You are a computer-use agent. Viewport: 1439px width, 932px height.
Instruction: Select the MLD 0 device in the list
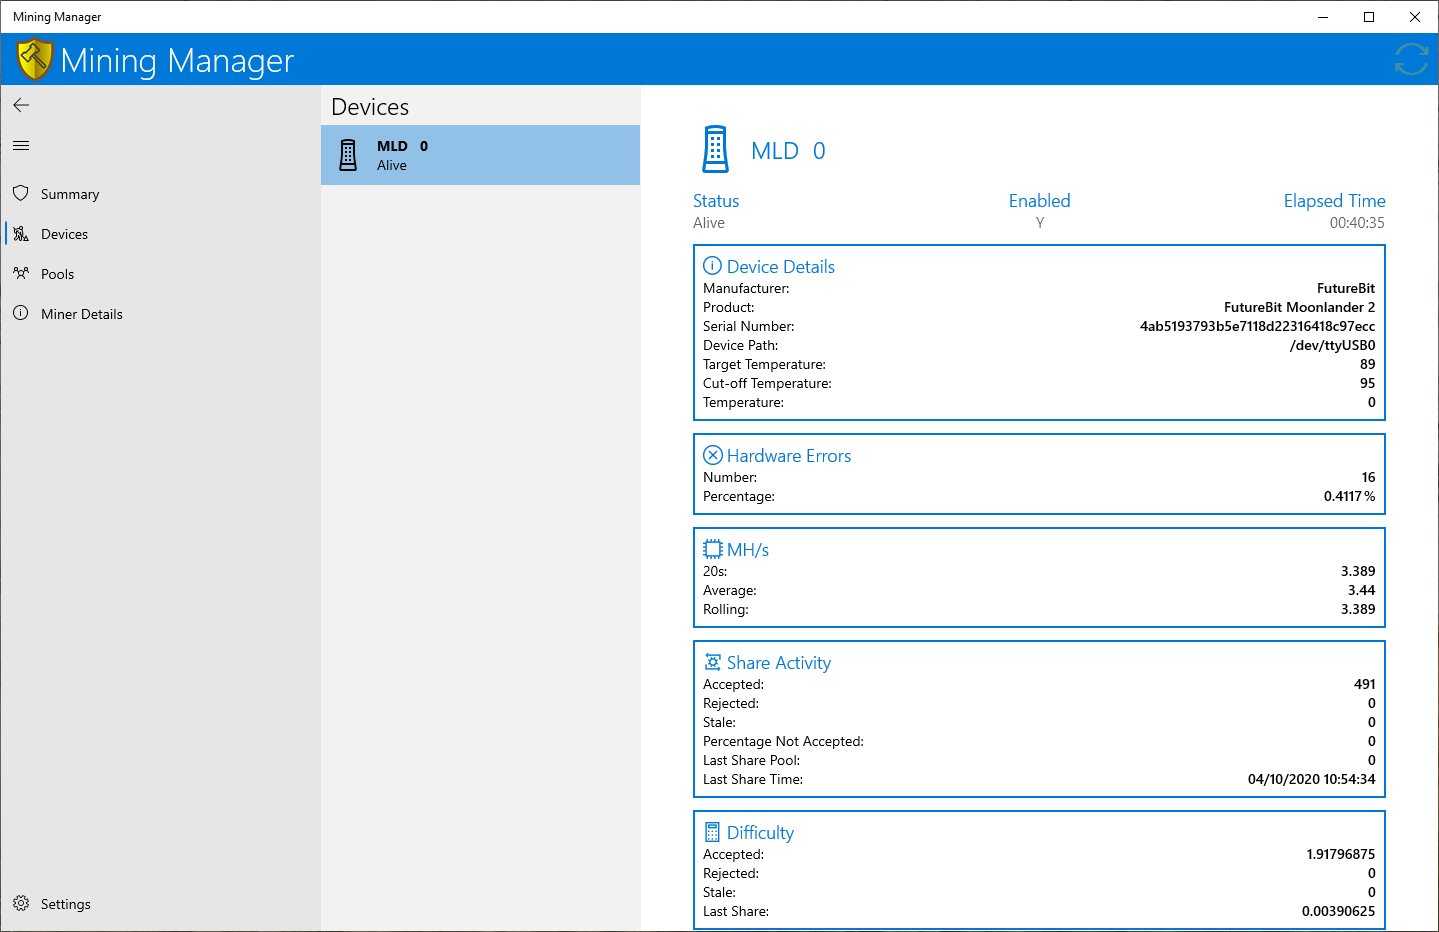pyautogui.click(x=480, y=155)
